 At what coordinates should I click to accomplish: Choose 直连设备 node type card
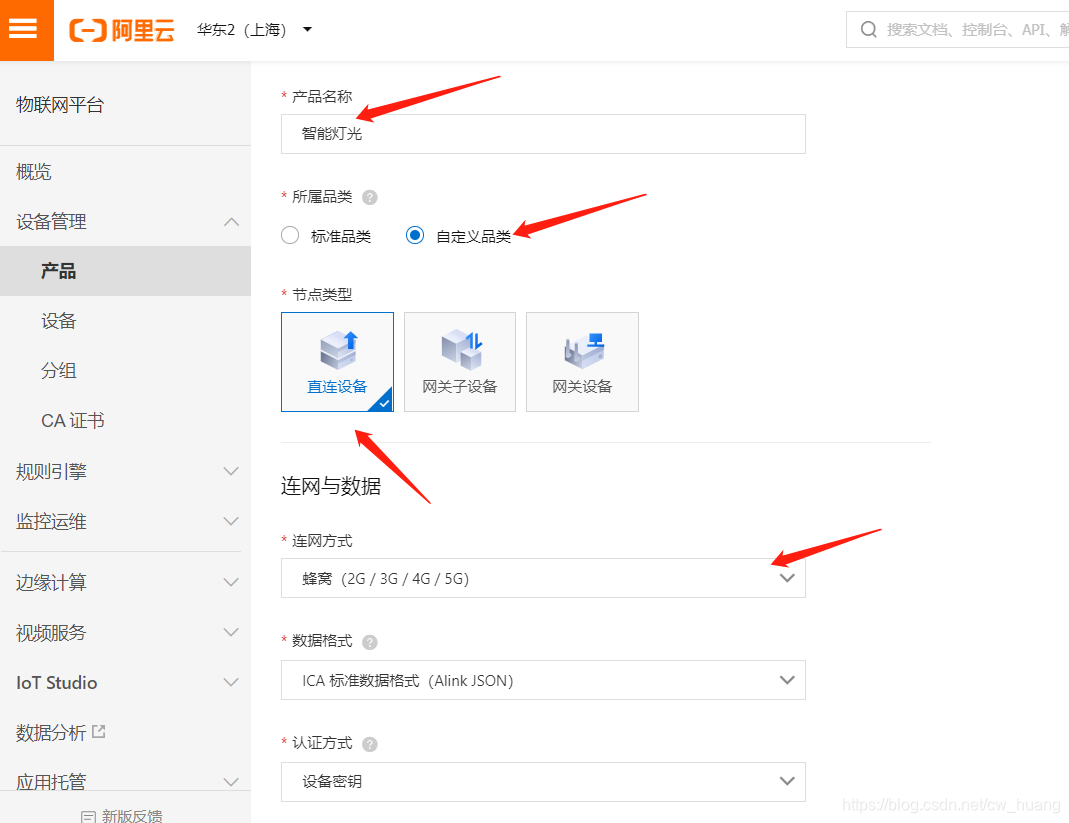[x=337, y=362]
